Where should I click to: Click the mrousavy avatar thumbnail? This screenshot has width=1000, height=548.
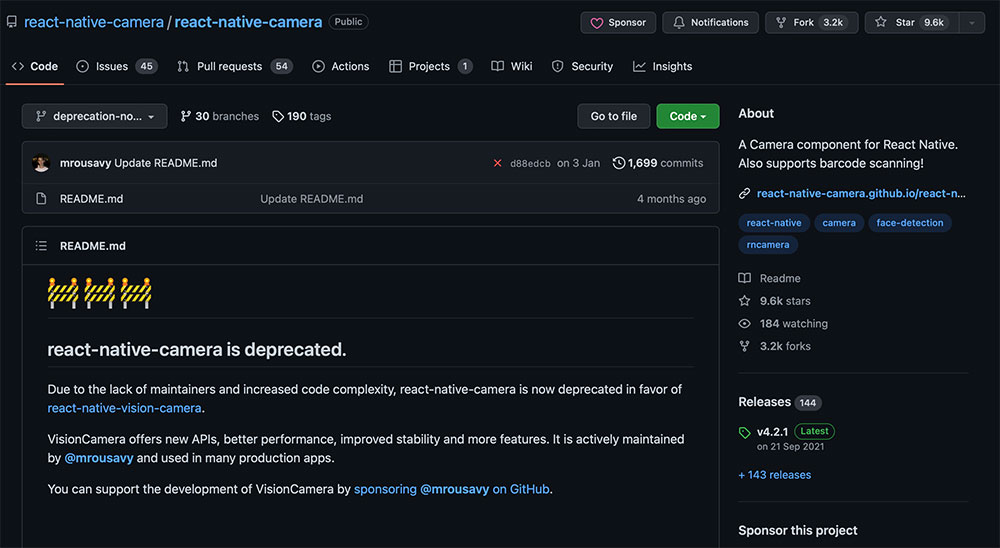click(41, 163)
